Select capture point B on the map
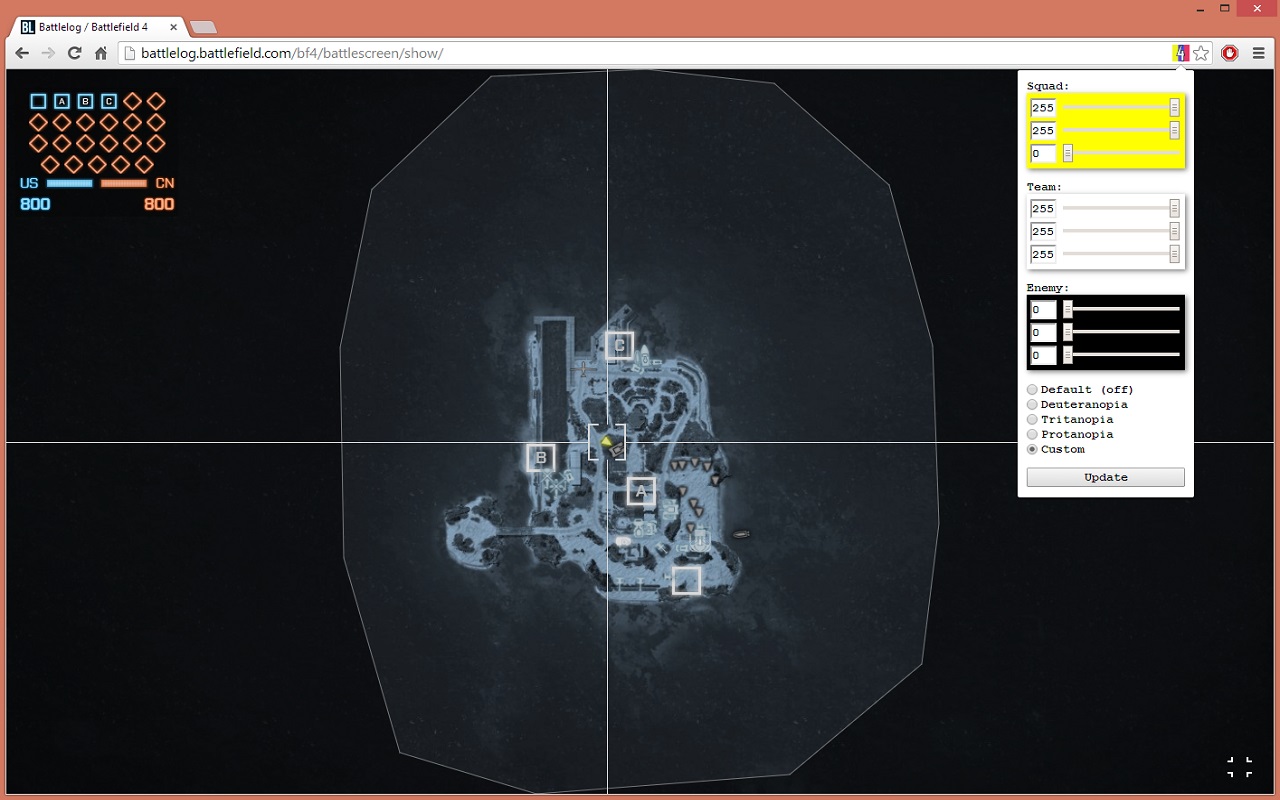 point(541,458)
